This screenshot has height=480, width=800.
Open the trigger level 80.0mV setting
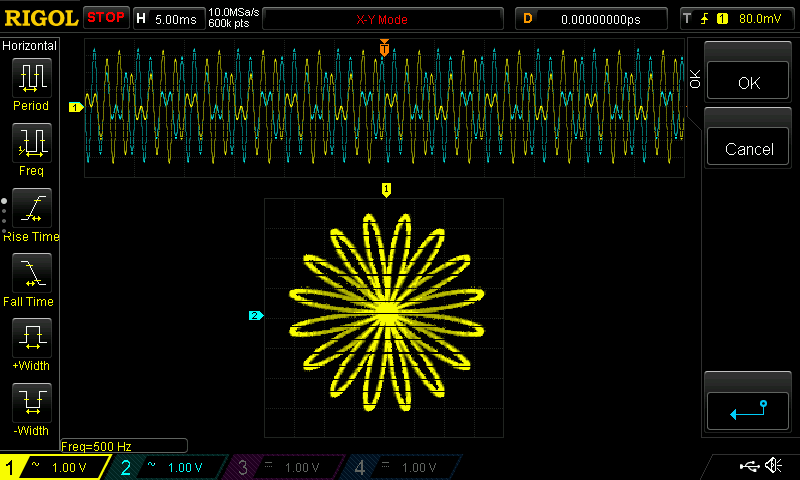tap(738, 18)
